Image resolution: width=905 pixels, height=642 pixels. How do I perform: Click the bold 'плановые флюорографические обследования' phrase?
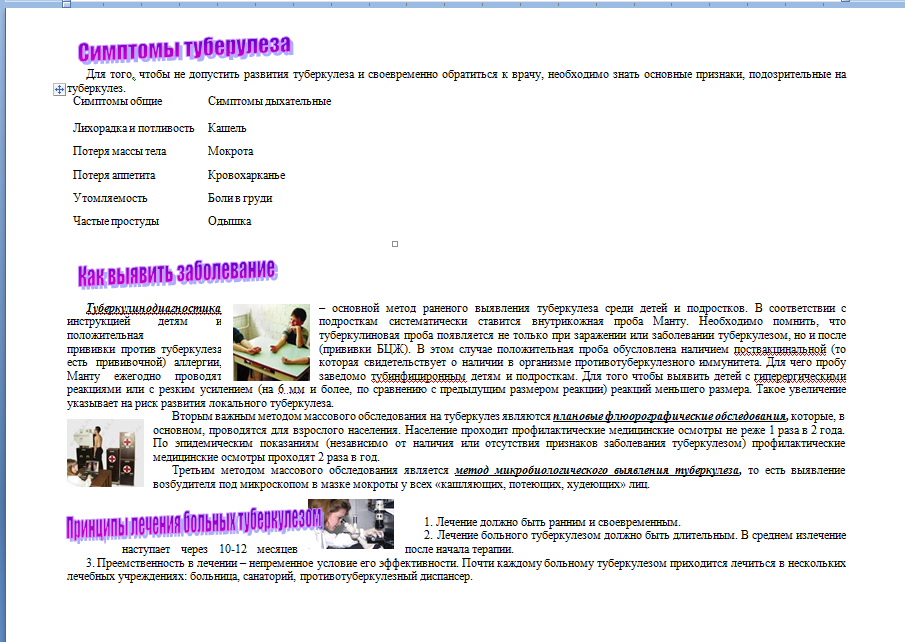point(670,415)
